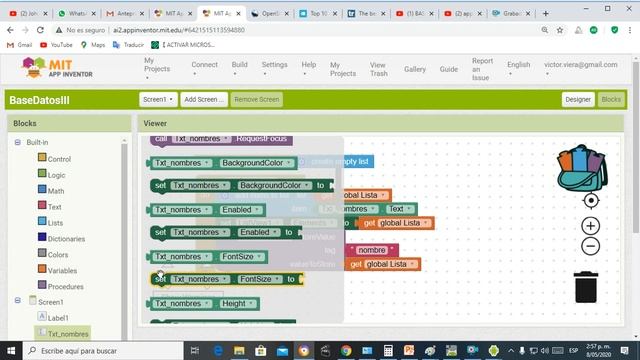Open property dropdown on set FontSize block
The image size is (640, 360).
click(x=260, y=279)
